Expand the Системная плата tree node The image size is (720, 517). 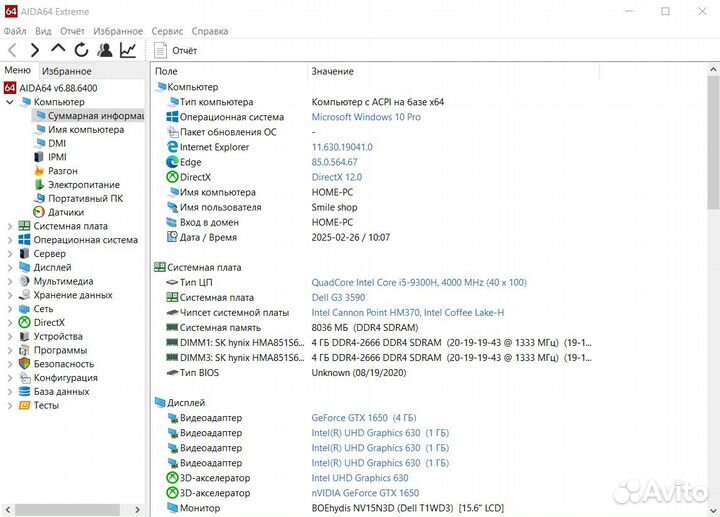10,226
